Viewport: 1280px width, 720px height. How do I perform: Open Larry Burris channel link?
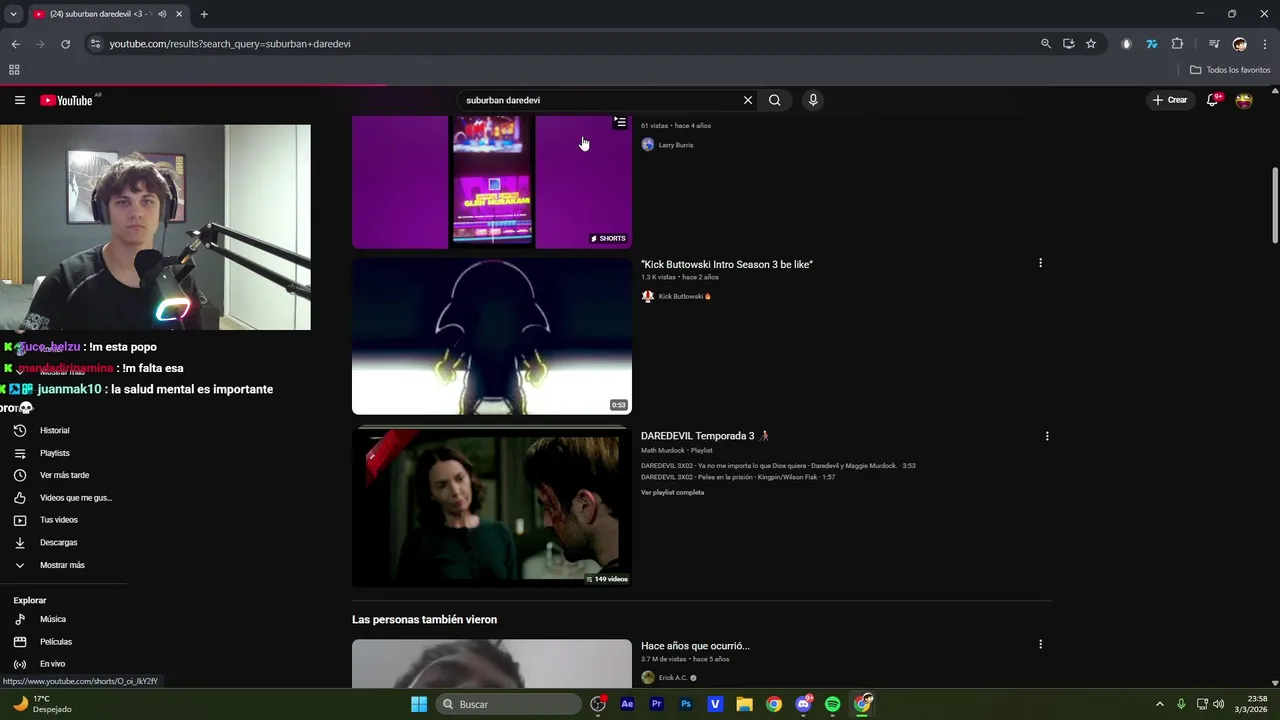tap(675, 145)
